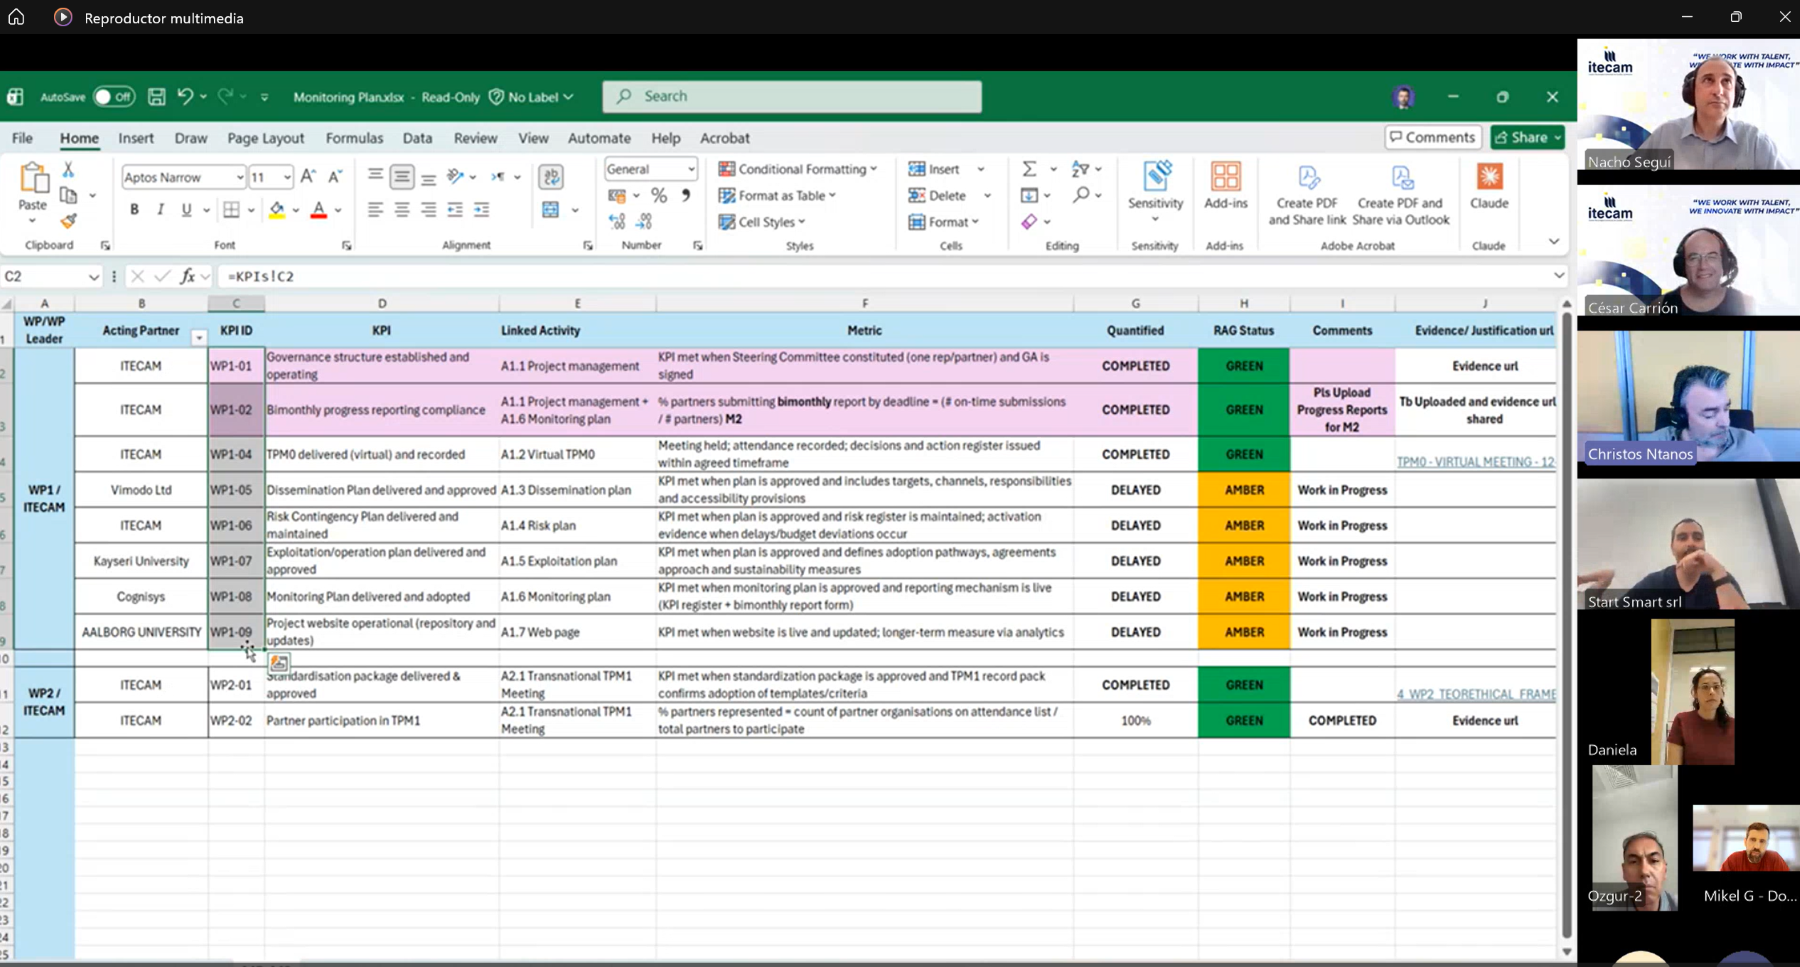Open the font name dropdown Aptos Narrow
This screenshot has height=967, width=1800.
click(240, 178)
